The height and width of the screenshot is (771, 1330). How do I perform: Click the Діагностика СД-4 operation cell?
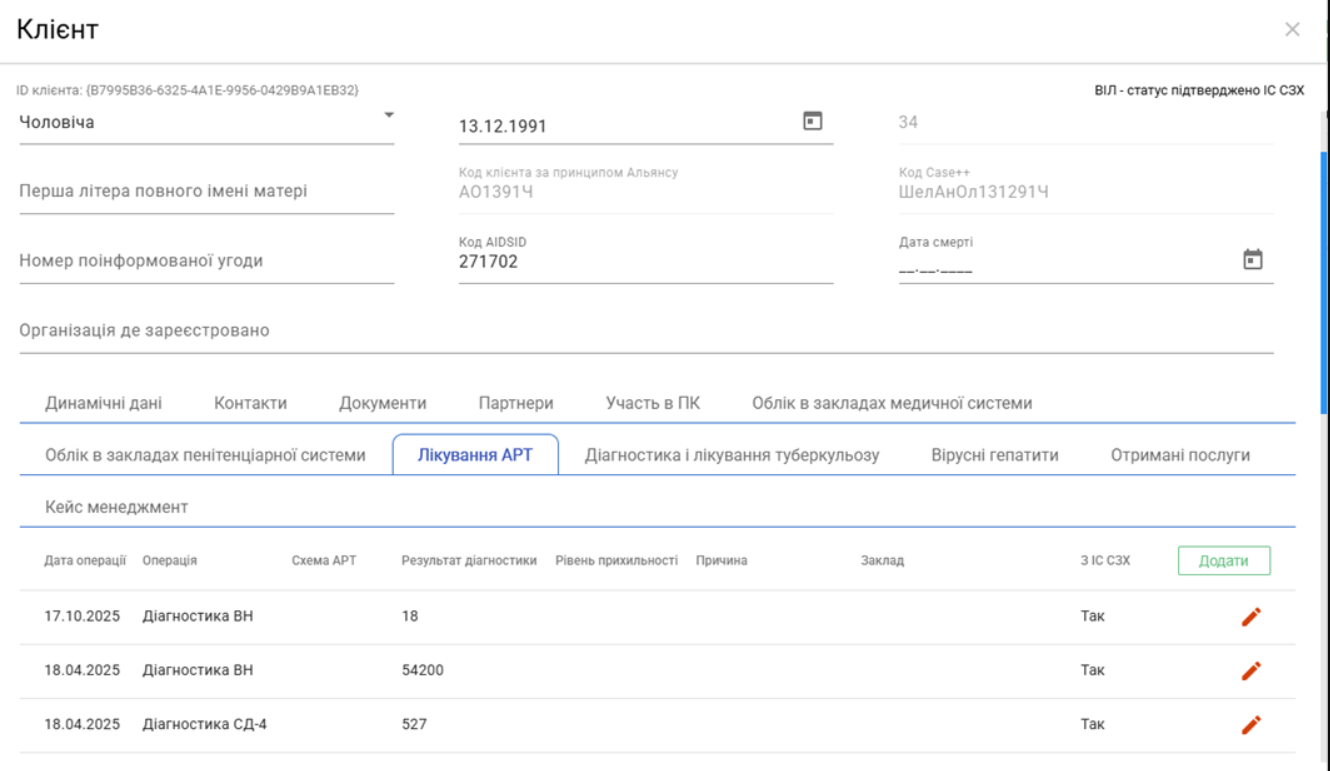(205, 724)
